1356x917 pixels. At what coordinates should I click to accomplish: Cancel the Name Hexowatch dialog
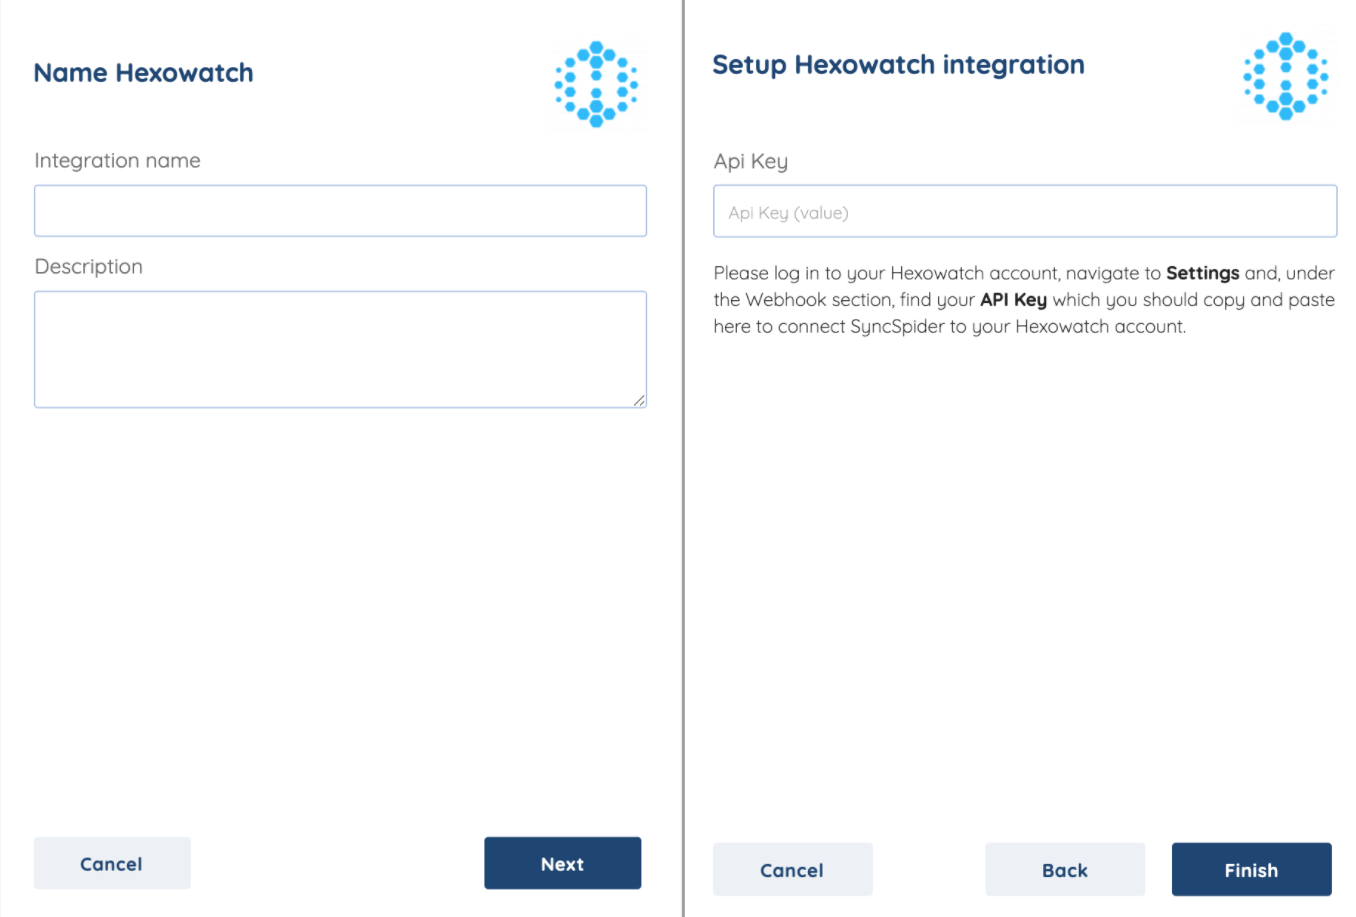click(x=112, y=863)
